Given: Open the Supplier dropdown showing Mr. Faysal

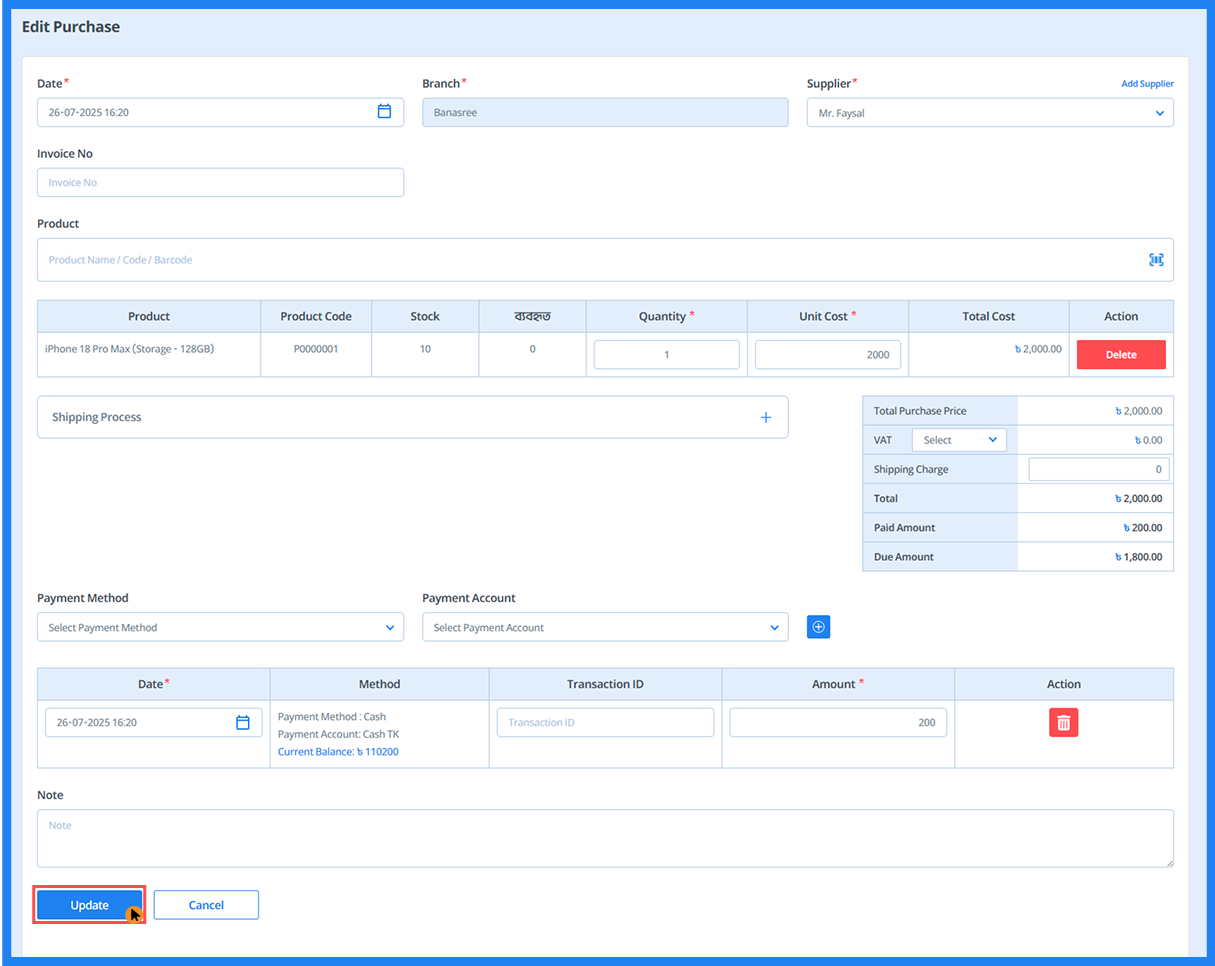Looking at the screenshot, I should pos(989,113).
